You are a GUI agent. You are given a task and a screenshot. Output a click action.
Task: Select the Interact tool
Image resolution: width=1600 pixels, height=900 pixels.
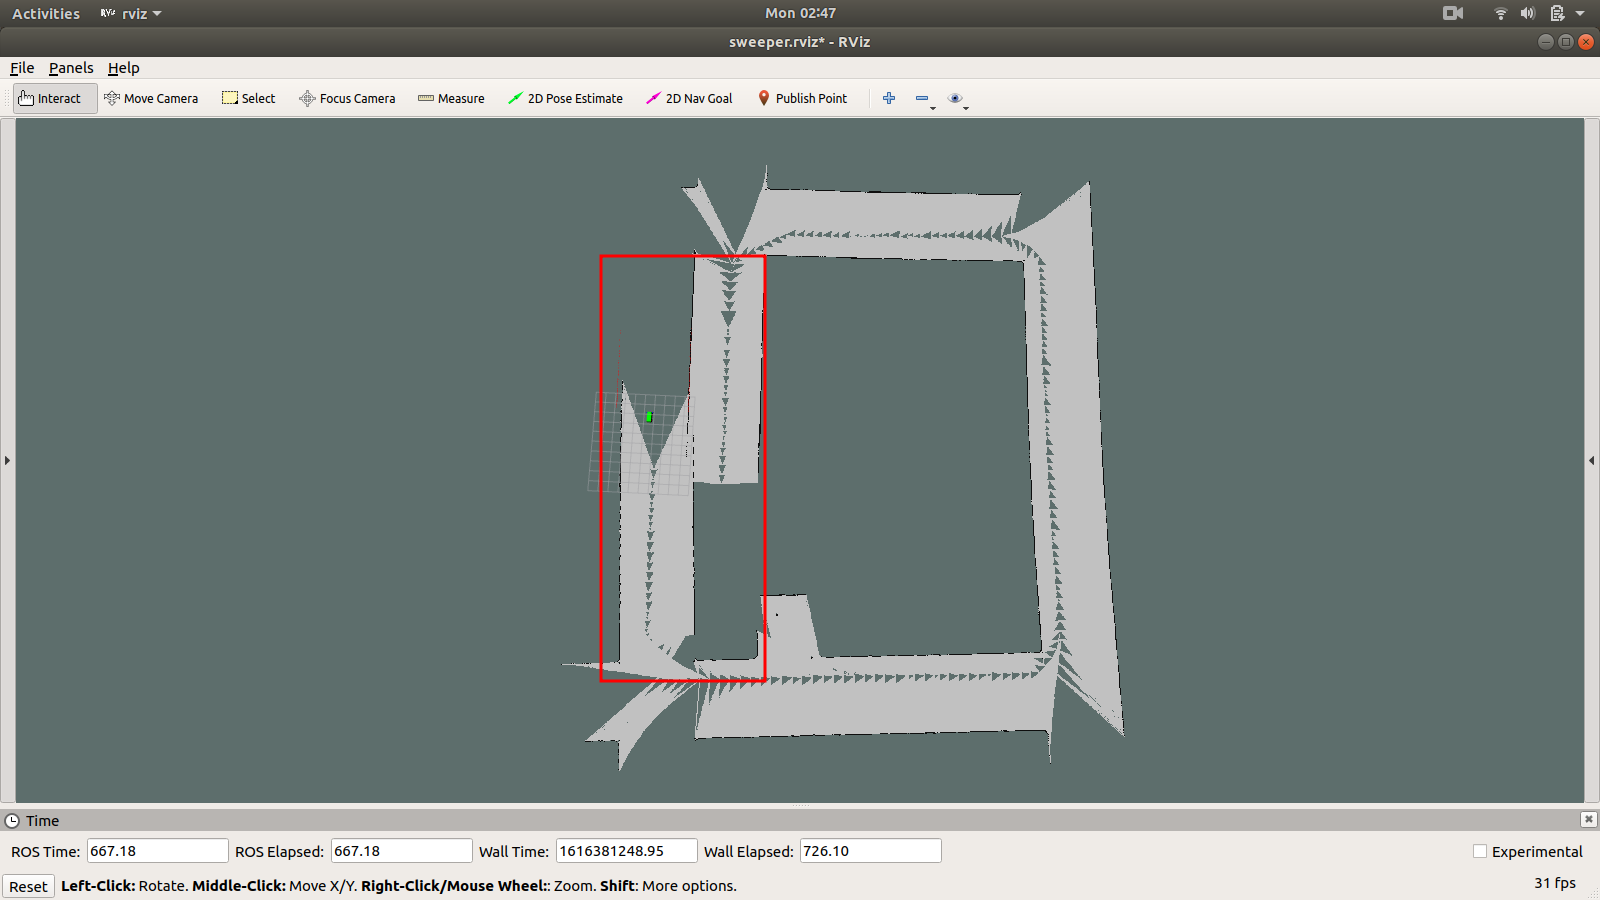point(55,98)
